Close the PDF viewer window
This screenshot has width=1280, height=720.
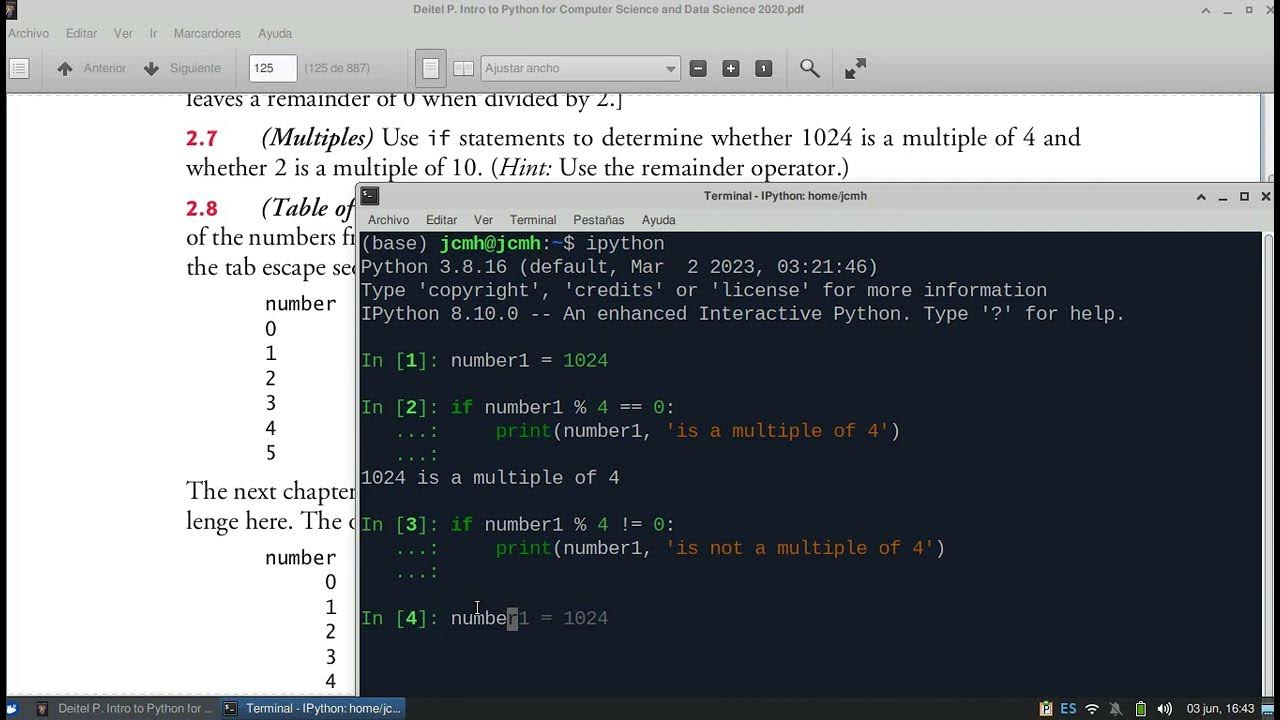[1270, 9]
